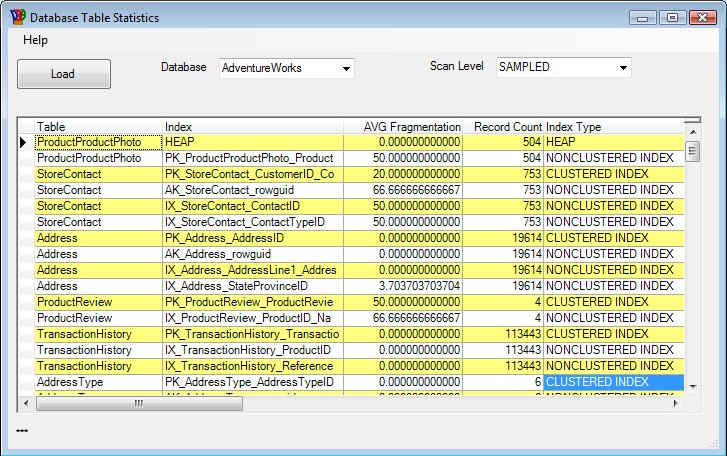727x456 pixels.
Task: Select PK_AddressType_AddressTypeID cell
Action: pos(253,382)
